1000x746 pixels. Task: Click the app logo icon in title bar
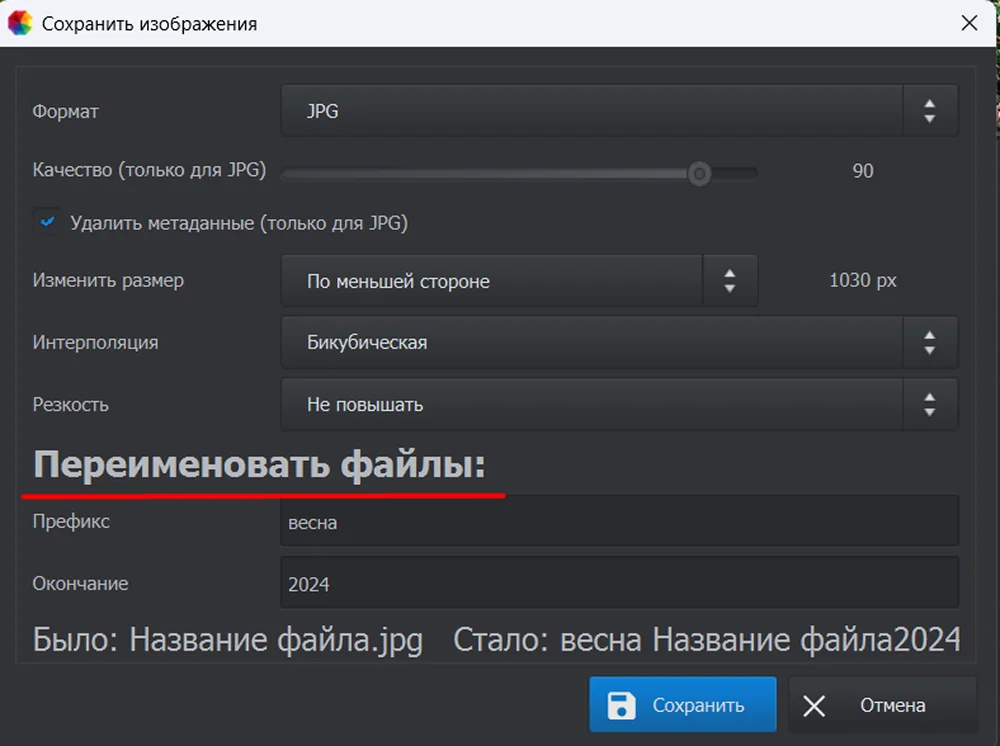[20, 23]
